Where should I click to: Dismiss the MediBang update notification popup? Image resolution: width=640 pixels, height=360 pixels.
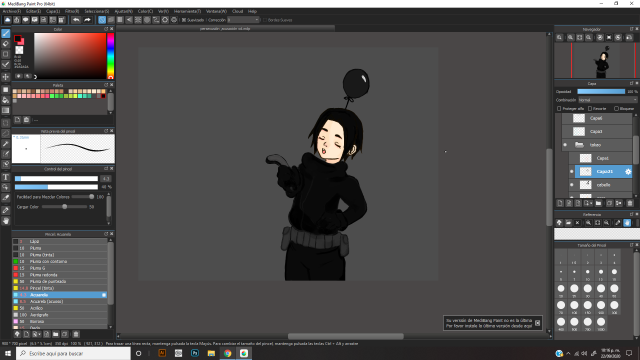[x=538, y=323]
